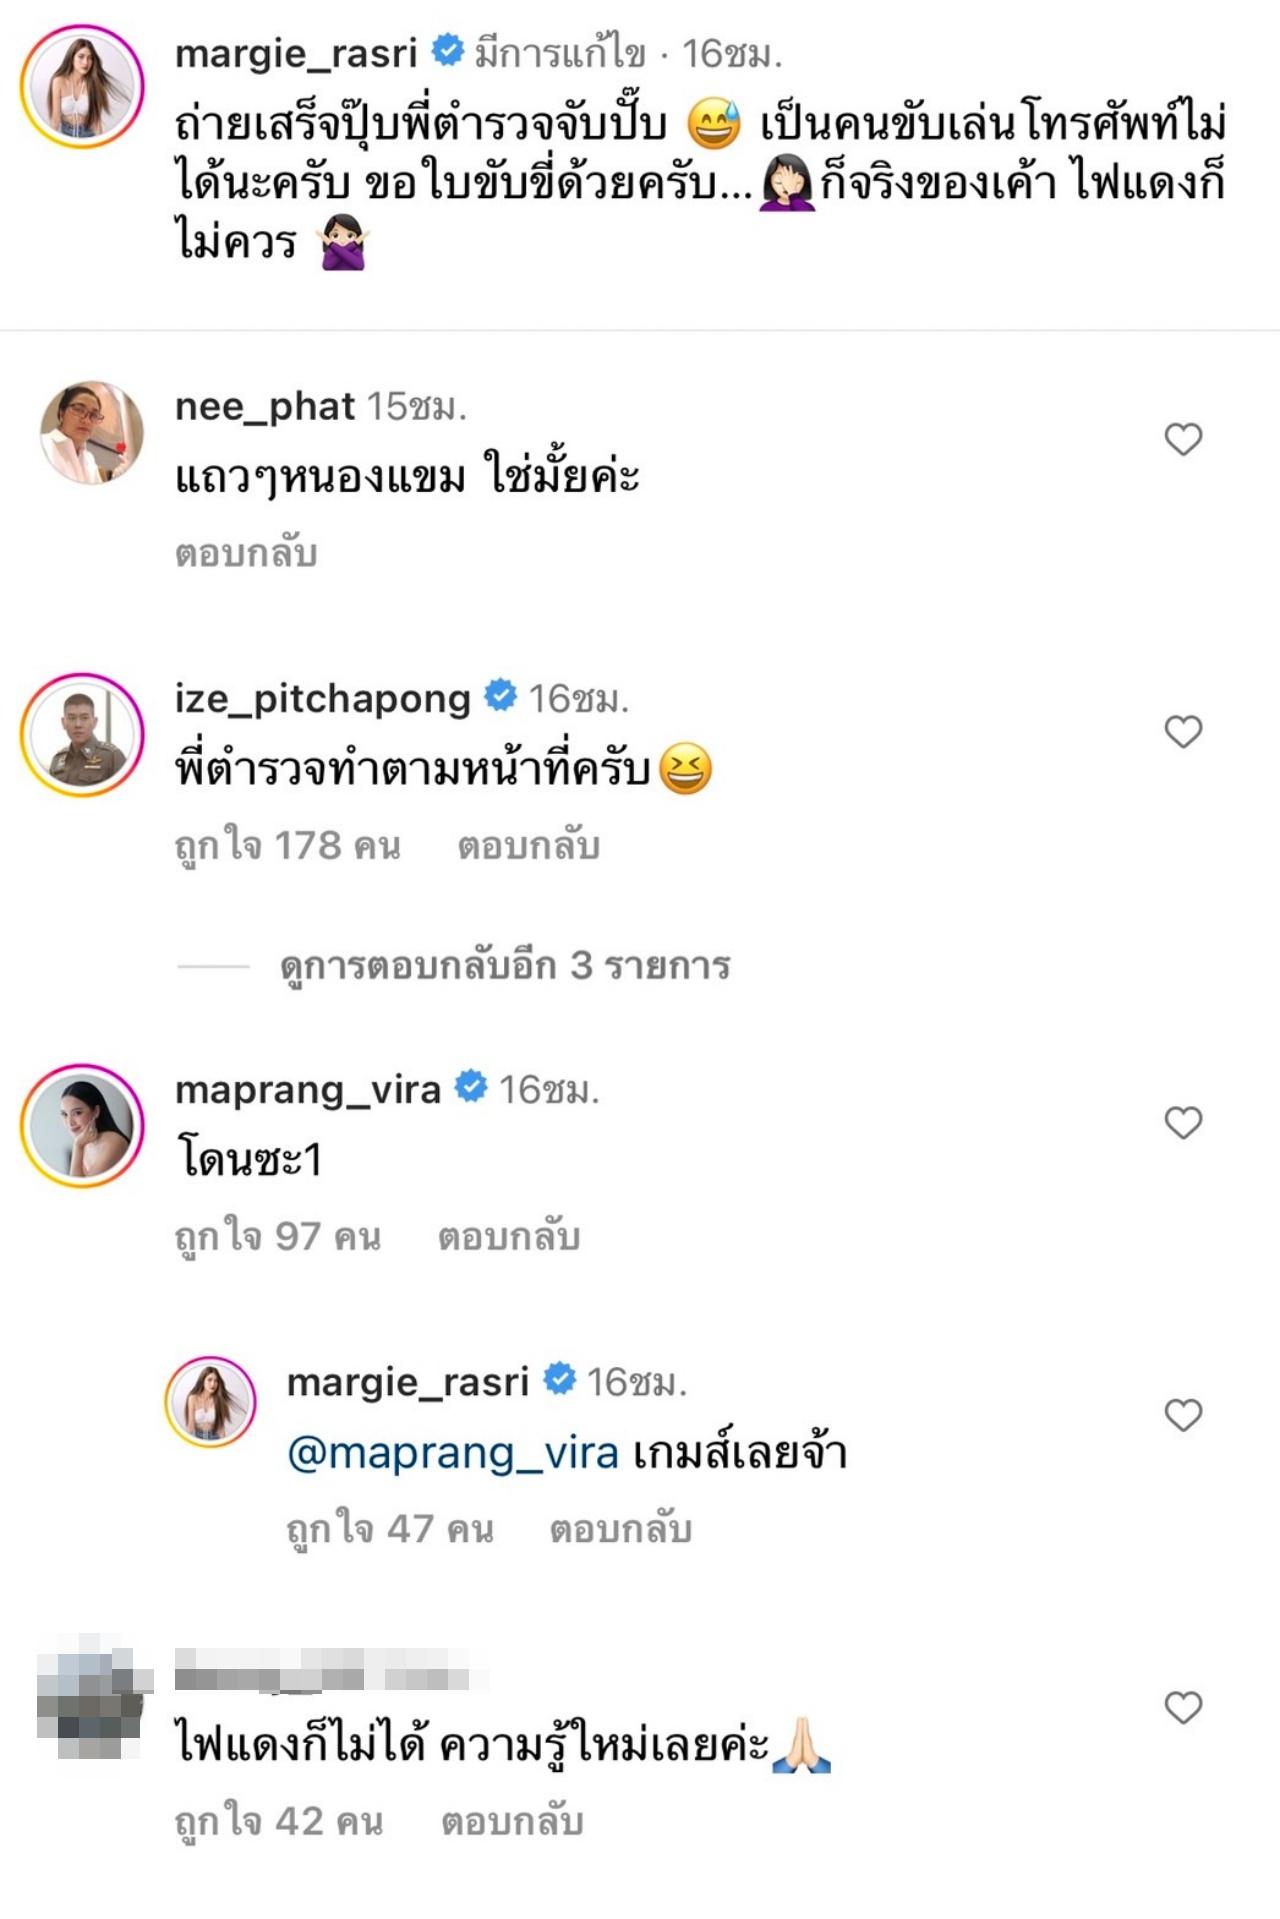
Task: Like ize_pitchapong's comment with the heart
Action: [1183, 732]
